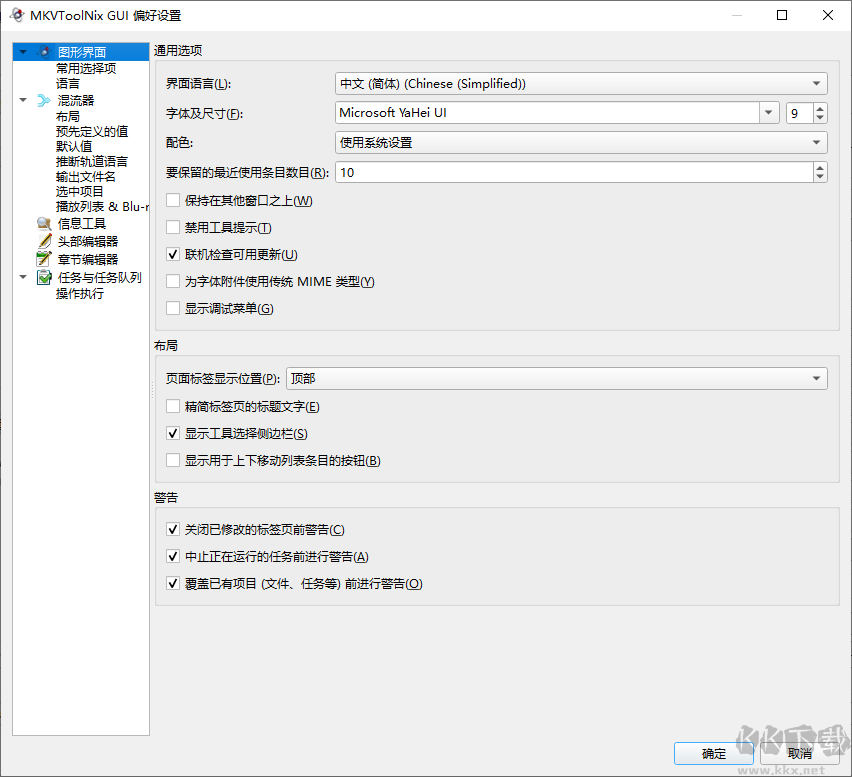Click the 图形界面 tree icon
Image resolution: width=852 pixels, height=777 pixels.
pos(45,52)
